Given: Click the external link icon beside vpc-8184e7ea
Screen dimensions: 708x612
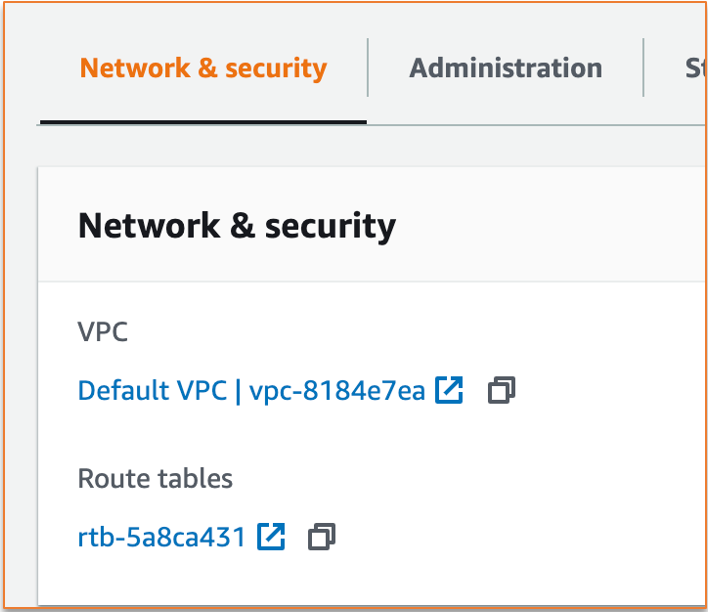Looking at the screenshot, I should pyautogui.click(x=450, y=390).
